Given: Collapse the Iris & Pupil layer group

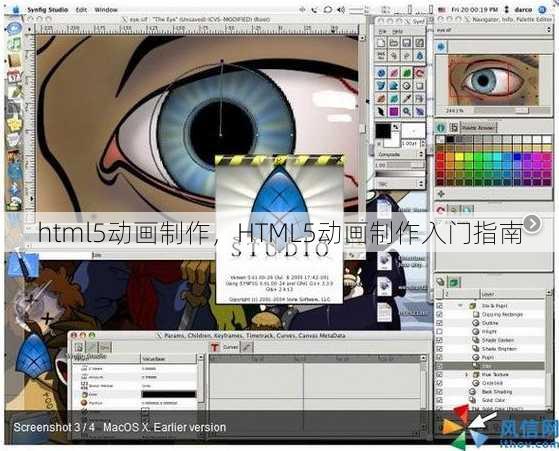Looking at the screenshot, I should point(461,306).
